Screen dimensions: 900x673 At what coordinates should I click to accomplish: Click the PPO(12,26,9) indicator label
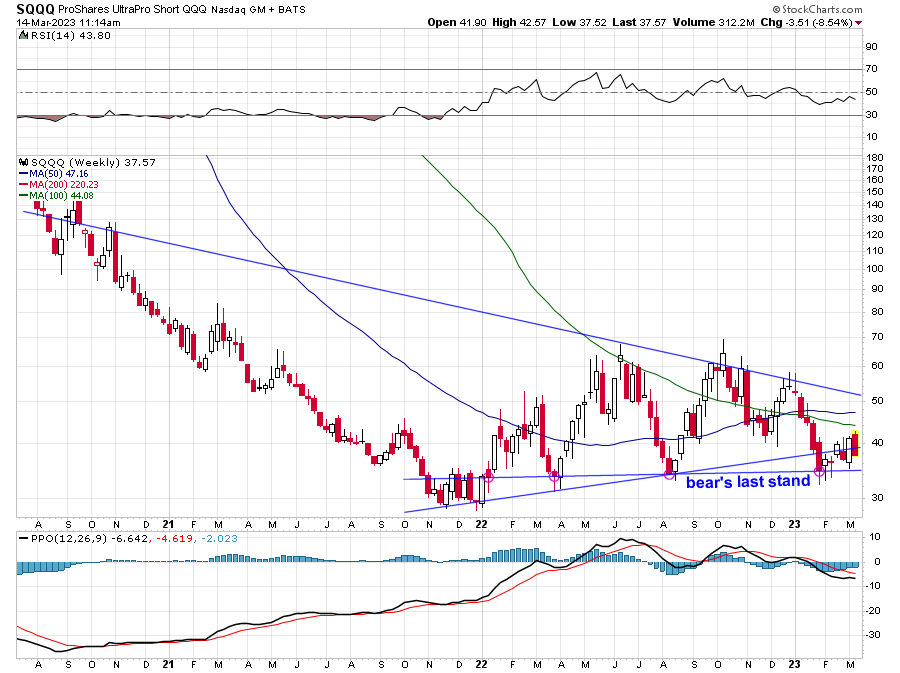click(68, 539)
